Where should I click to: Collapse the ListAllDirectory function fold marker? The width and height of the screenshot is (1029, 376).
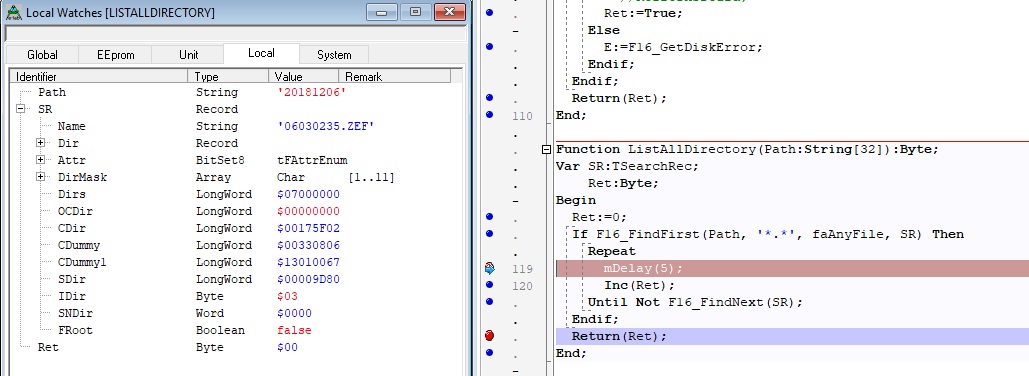[545, 150]
